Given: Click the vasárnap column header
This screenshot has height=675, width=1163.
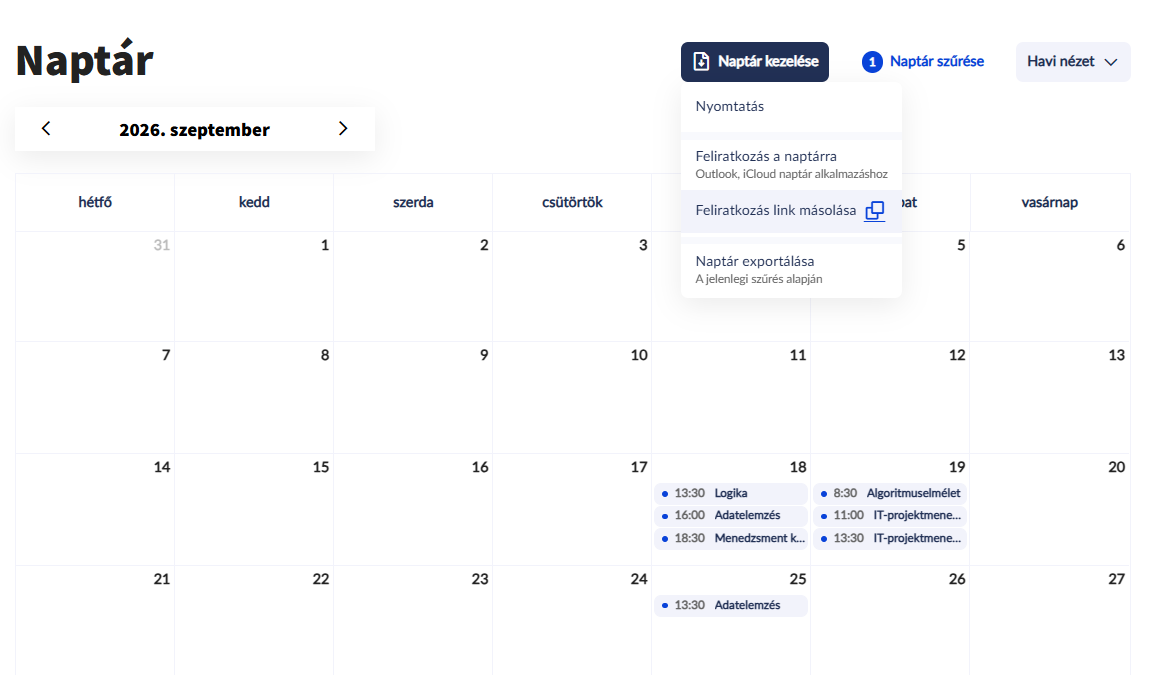Looking at the screenshot, I should tap(1050, 202).
